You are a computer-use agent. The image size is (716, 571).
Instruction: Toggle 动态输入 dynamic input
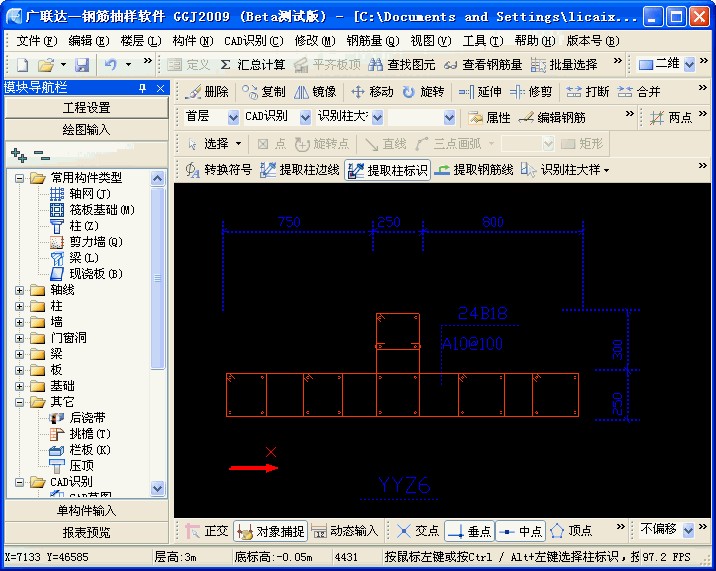[345, 531]
